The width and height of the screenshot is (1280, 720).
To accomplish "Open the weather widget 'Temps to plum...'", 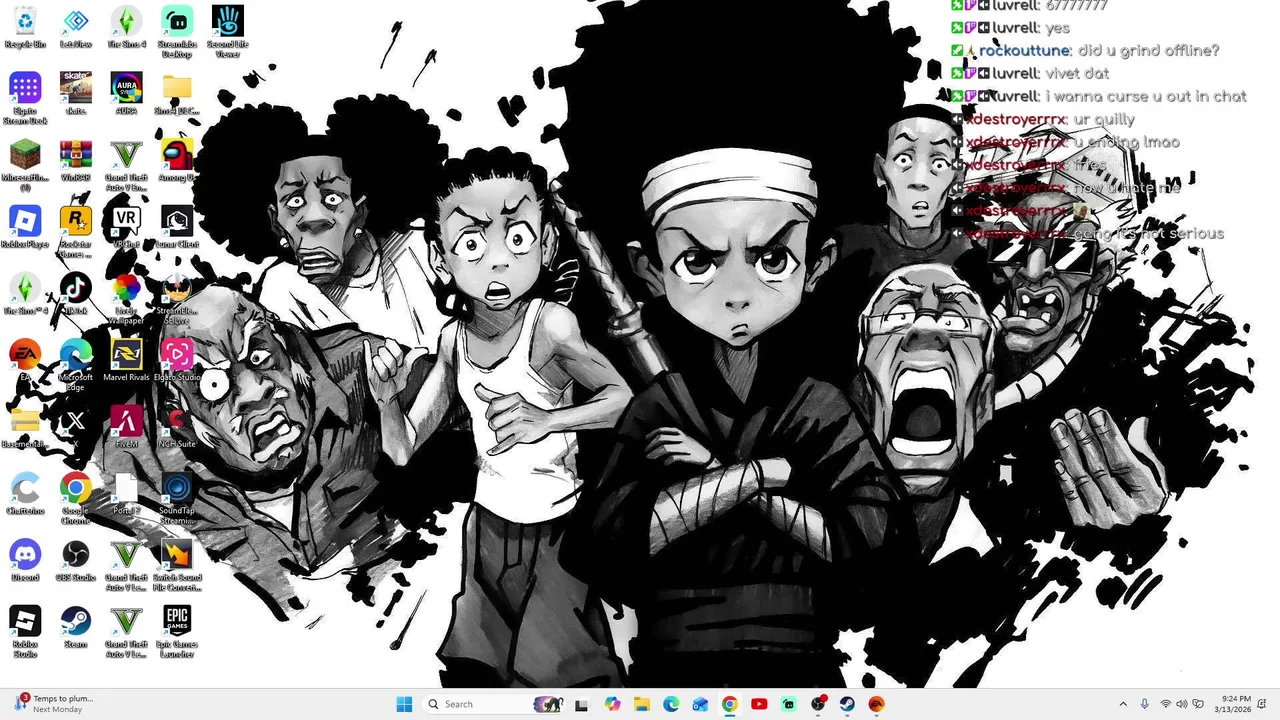I will pyautogui.click(x=54, y=704).
